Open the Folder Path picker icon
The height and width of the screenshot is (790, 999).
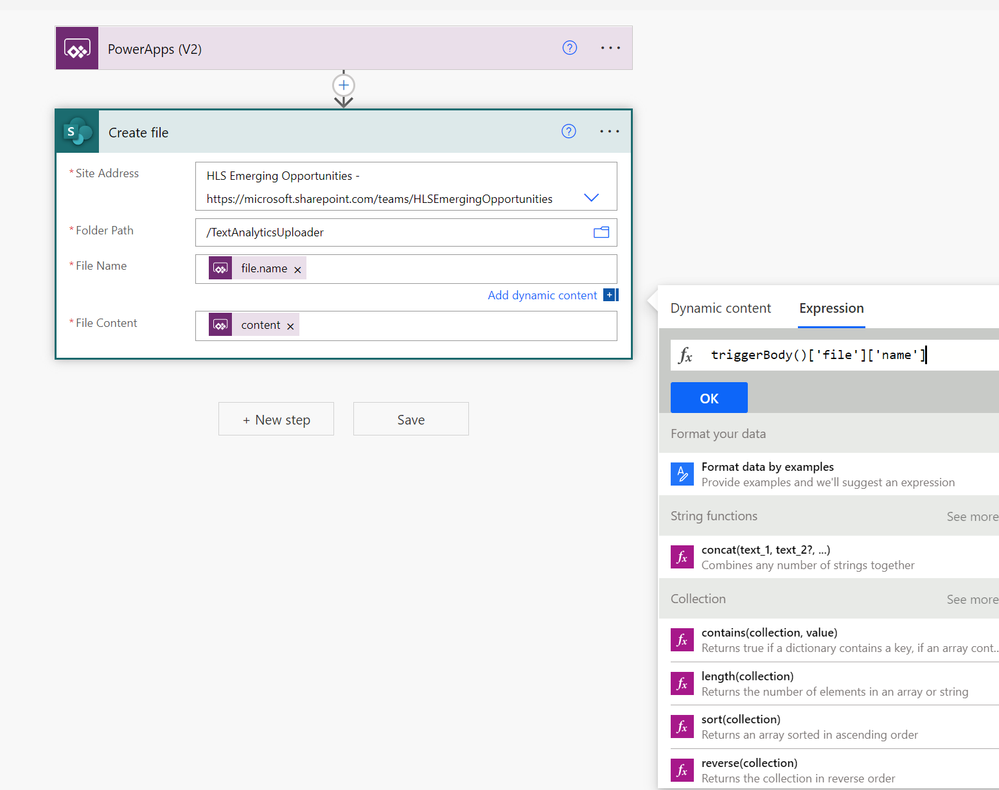601,232
